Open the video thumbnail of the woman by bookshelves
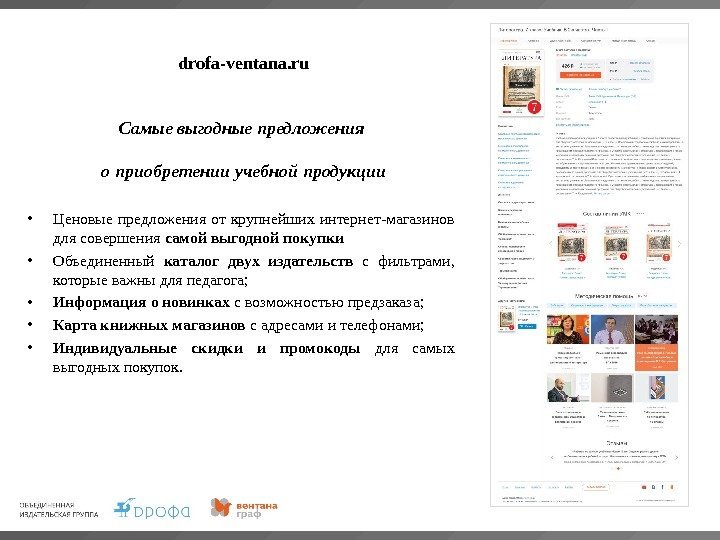Image resolution: width=720 pixels, height=540 pixels. click(568, 329)
